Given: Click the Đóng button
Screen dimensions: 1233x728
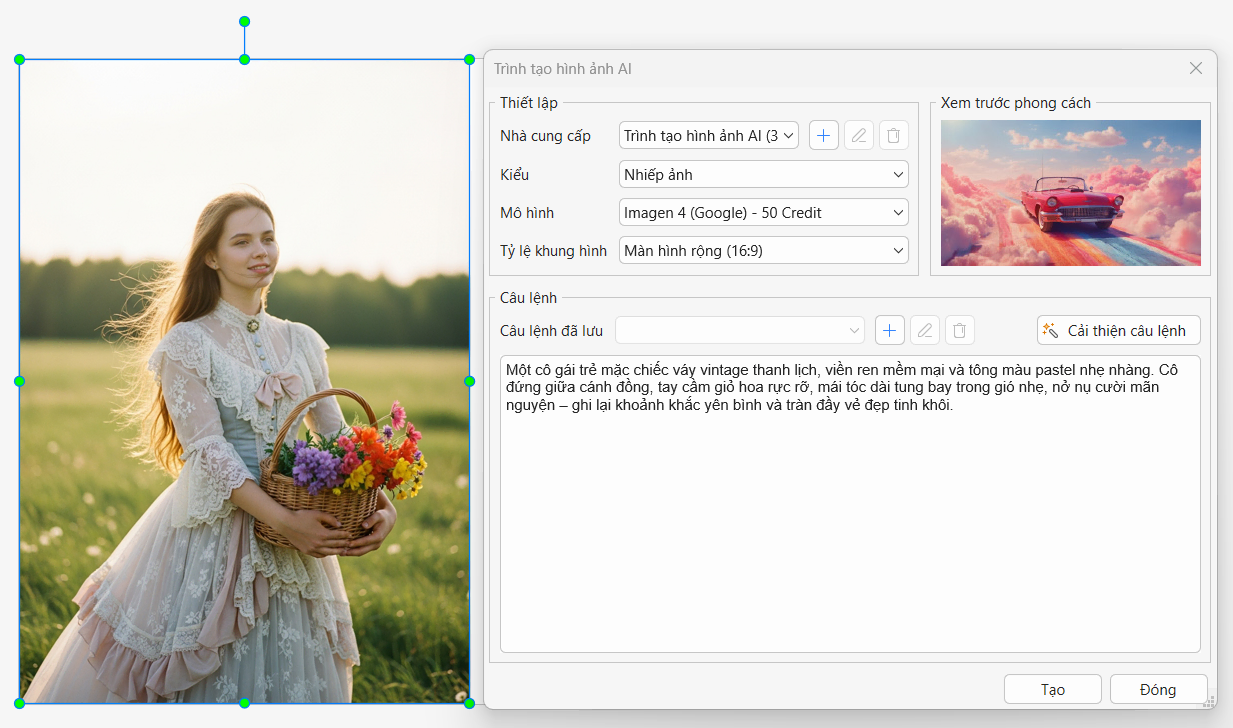Looking at the screenshot, I should [x=1158, y=689].
